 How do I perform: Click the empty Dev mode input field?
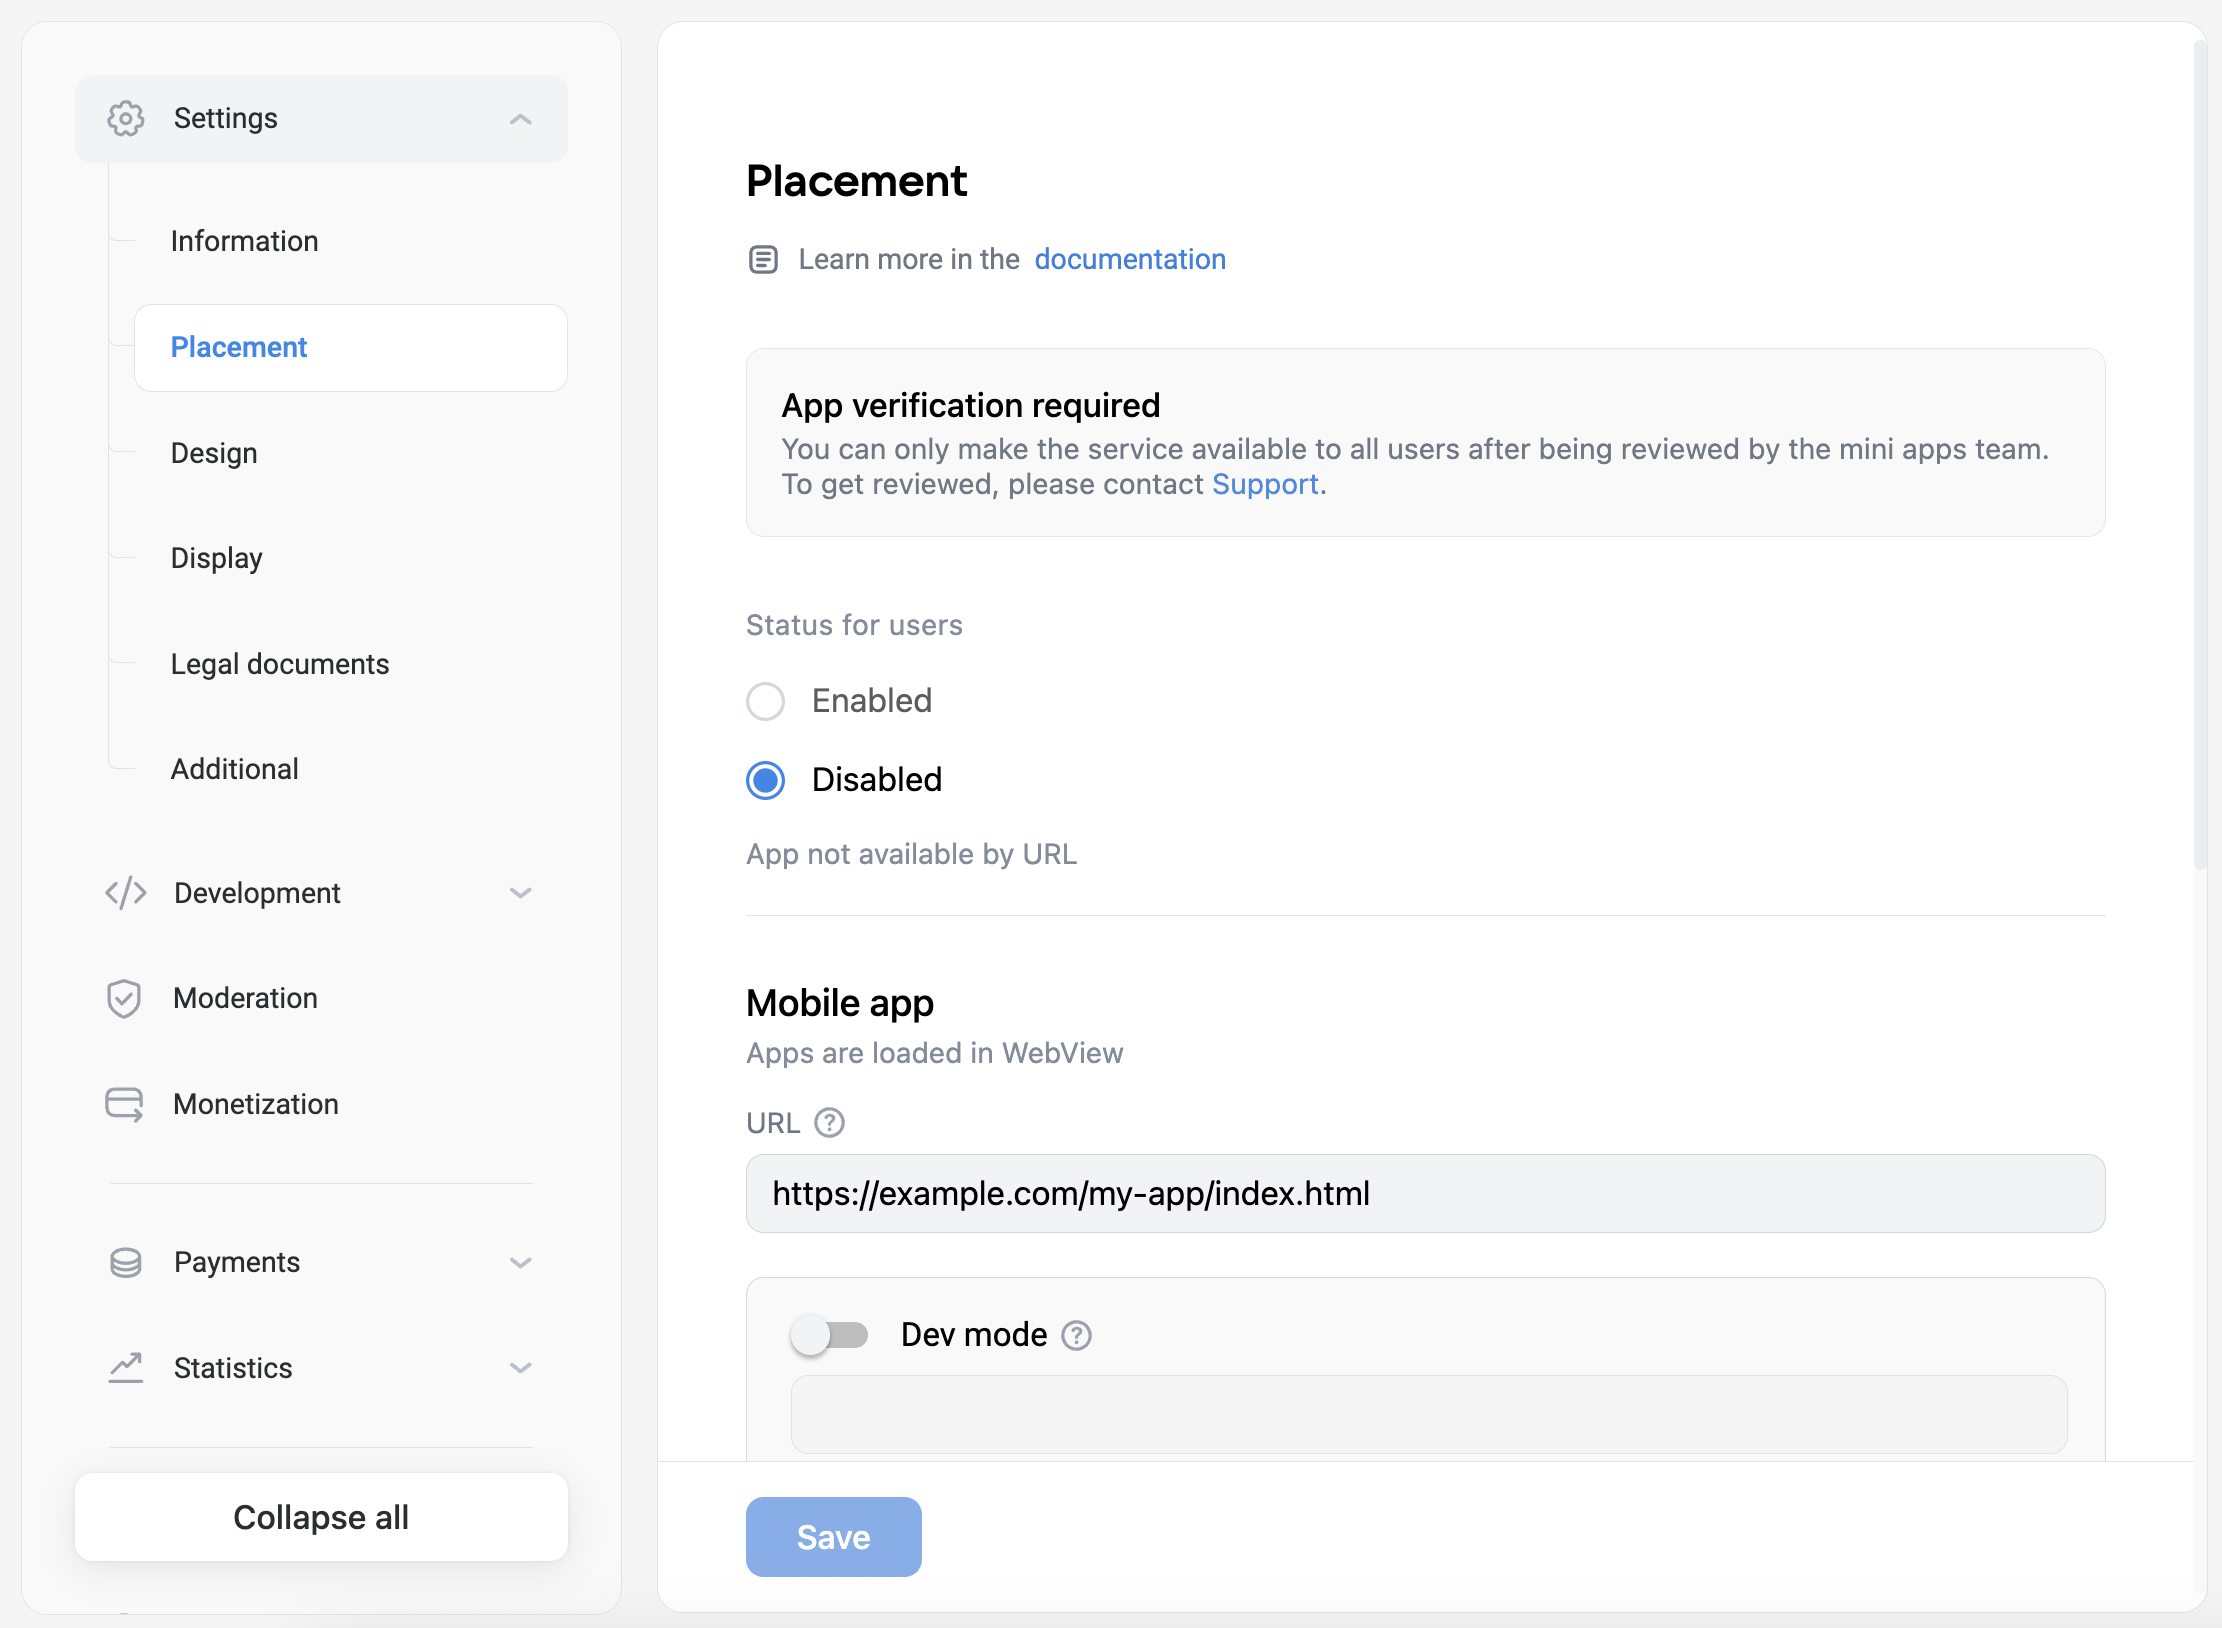1428,1414
